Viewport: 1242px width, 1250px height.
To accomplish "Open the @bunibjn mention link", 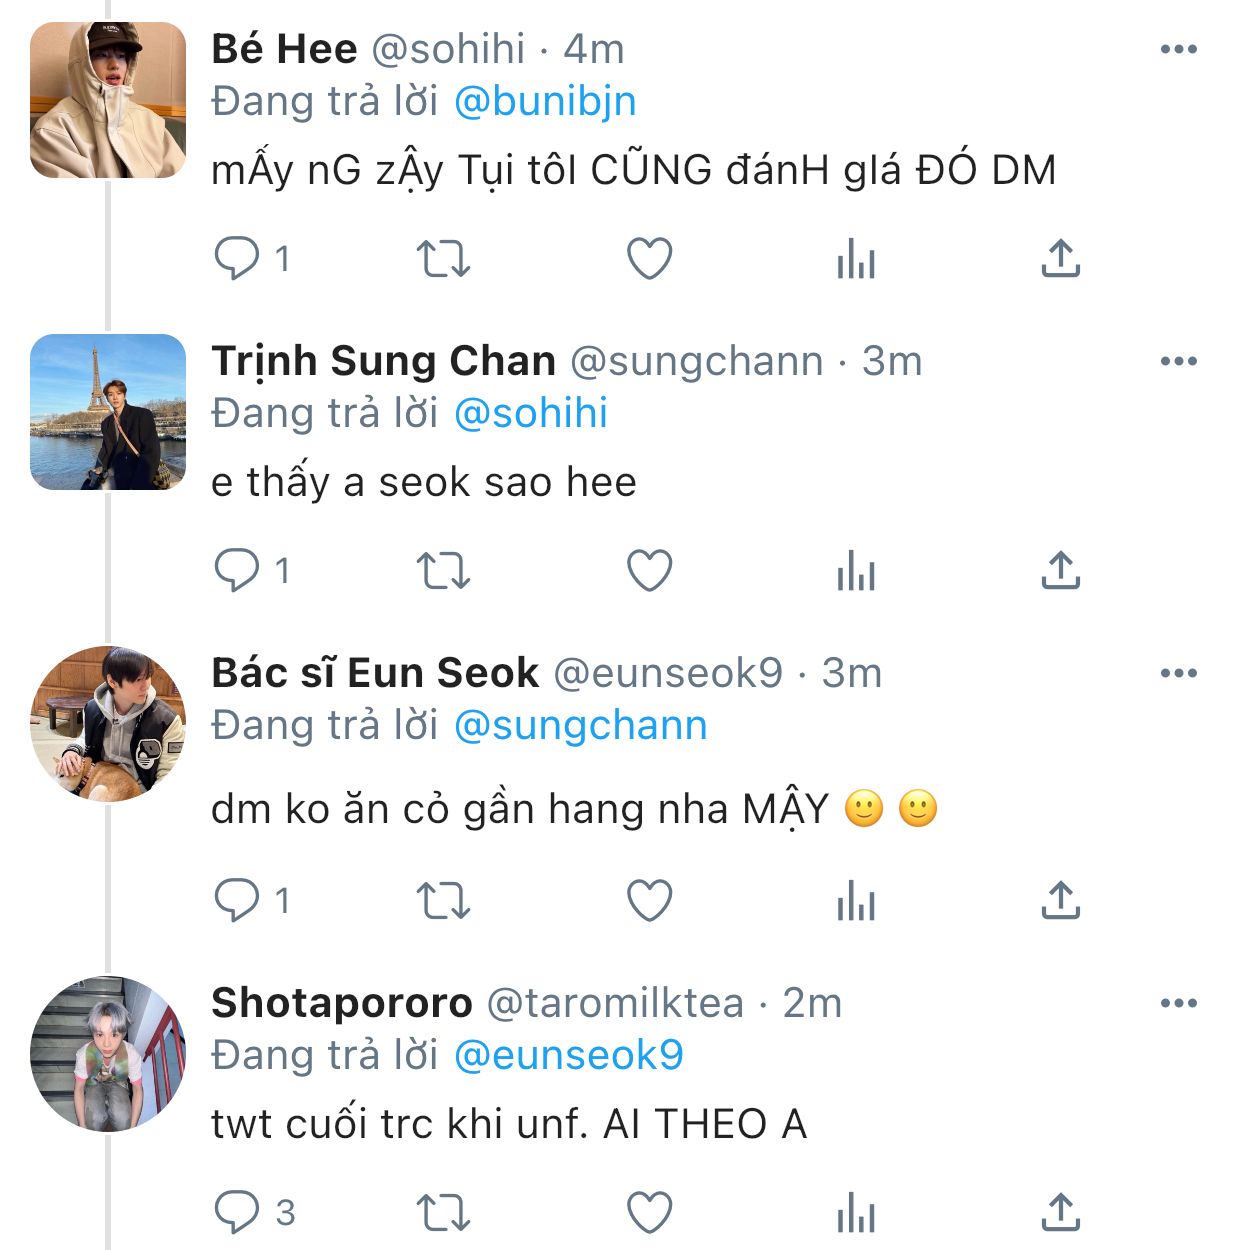I will pos(545,102).
